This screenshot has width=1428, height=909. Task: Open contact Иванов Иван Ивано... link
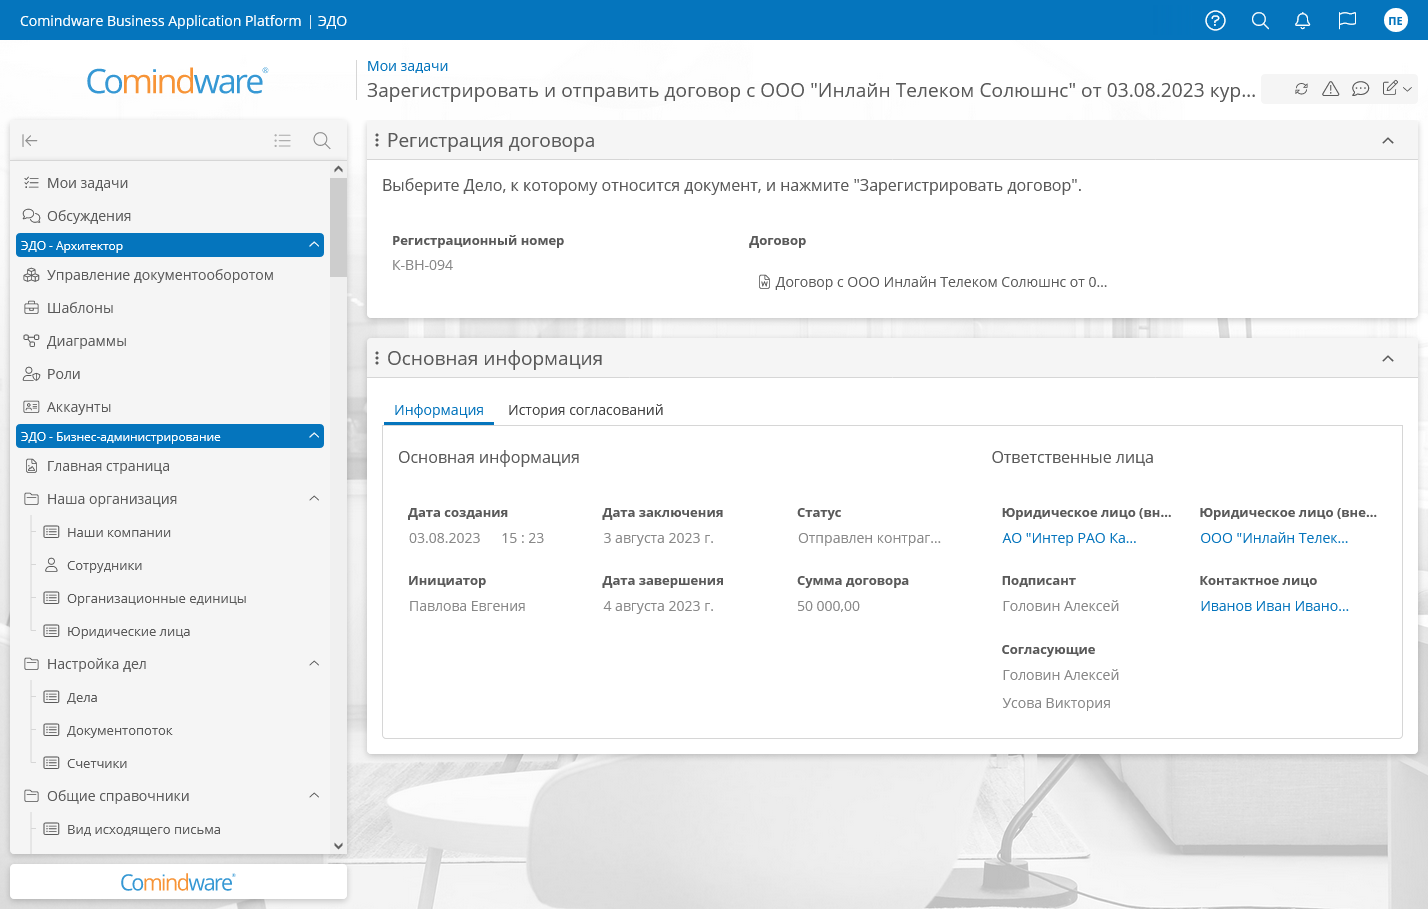pos(1274,606)
